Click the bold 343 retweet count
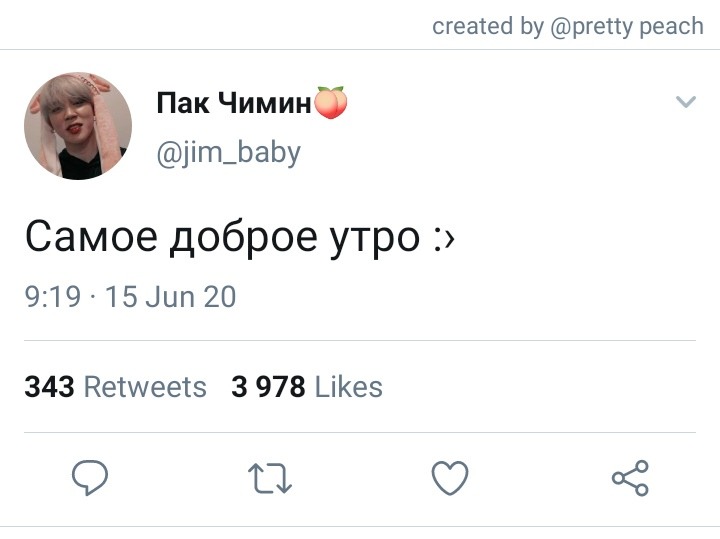720x539 pixels. click(49, 387)
